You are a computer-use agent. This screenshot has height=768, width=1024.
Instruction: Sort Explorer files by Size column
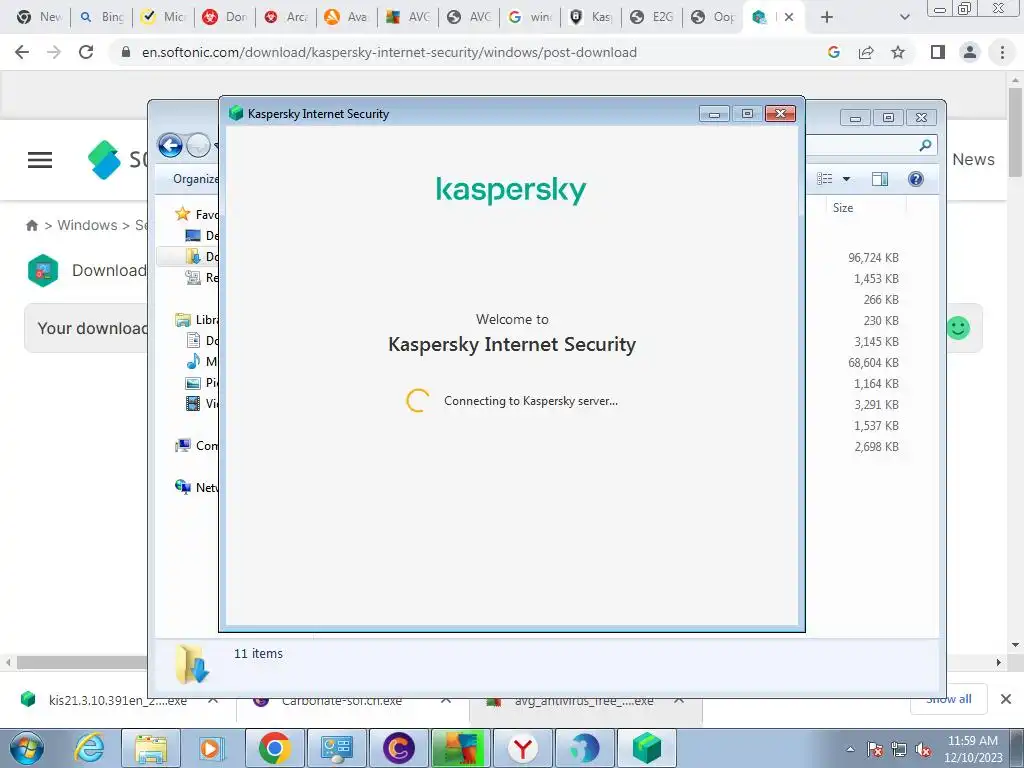[842, 208]
